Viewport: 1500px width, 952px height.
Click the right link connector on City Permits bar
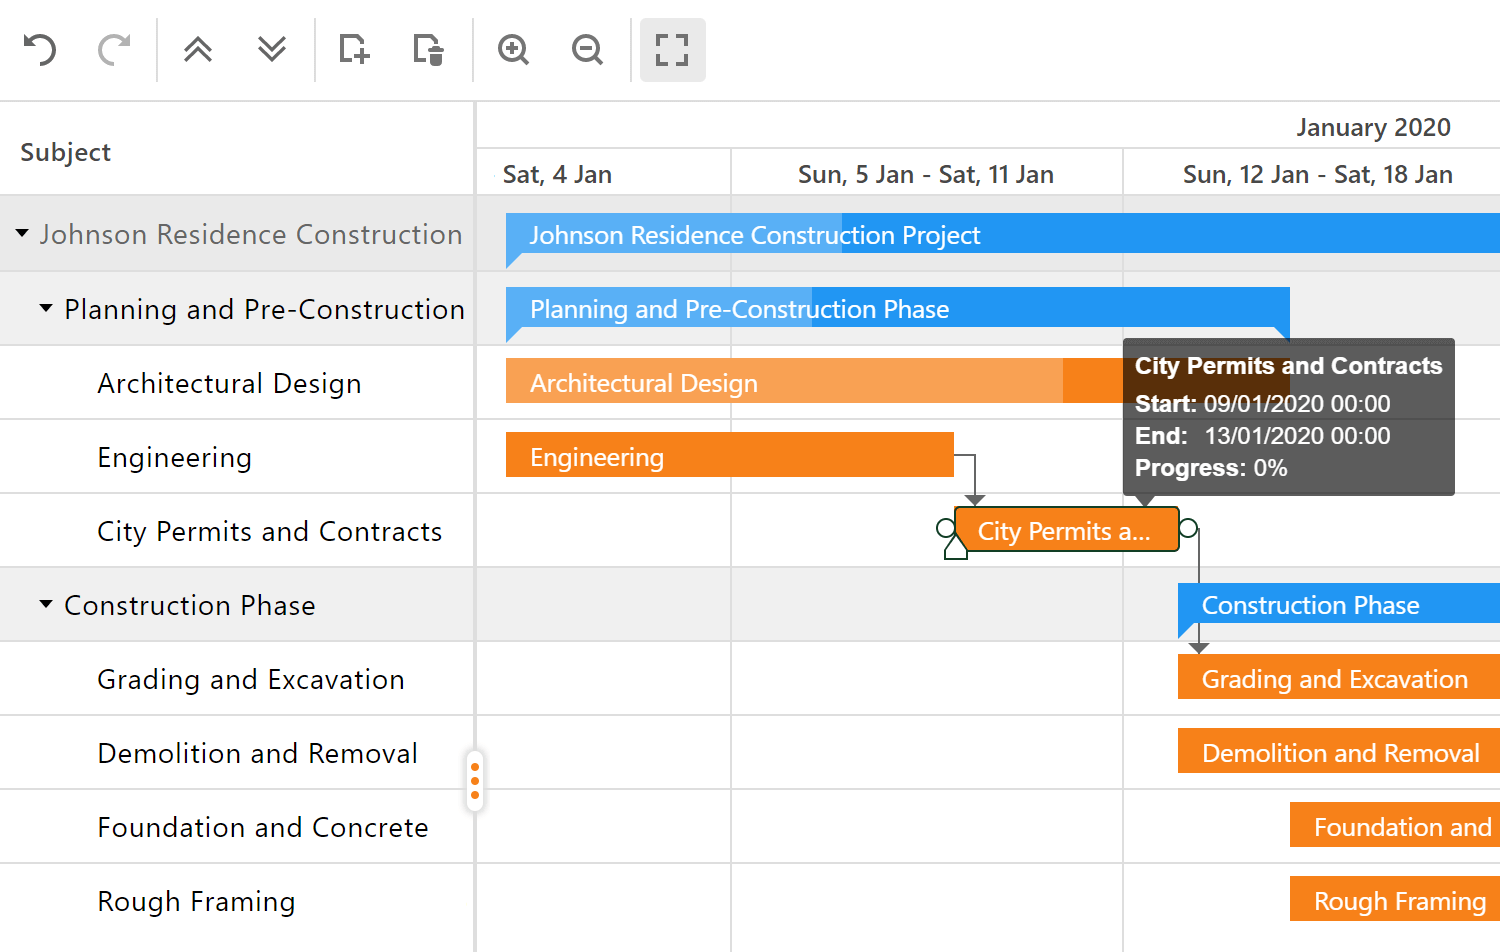click(1190, 529)
